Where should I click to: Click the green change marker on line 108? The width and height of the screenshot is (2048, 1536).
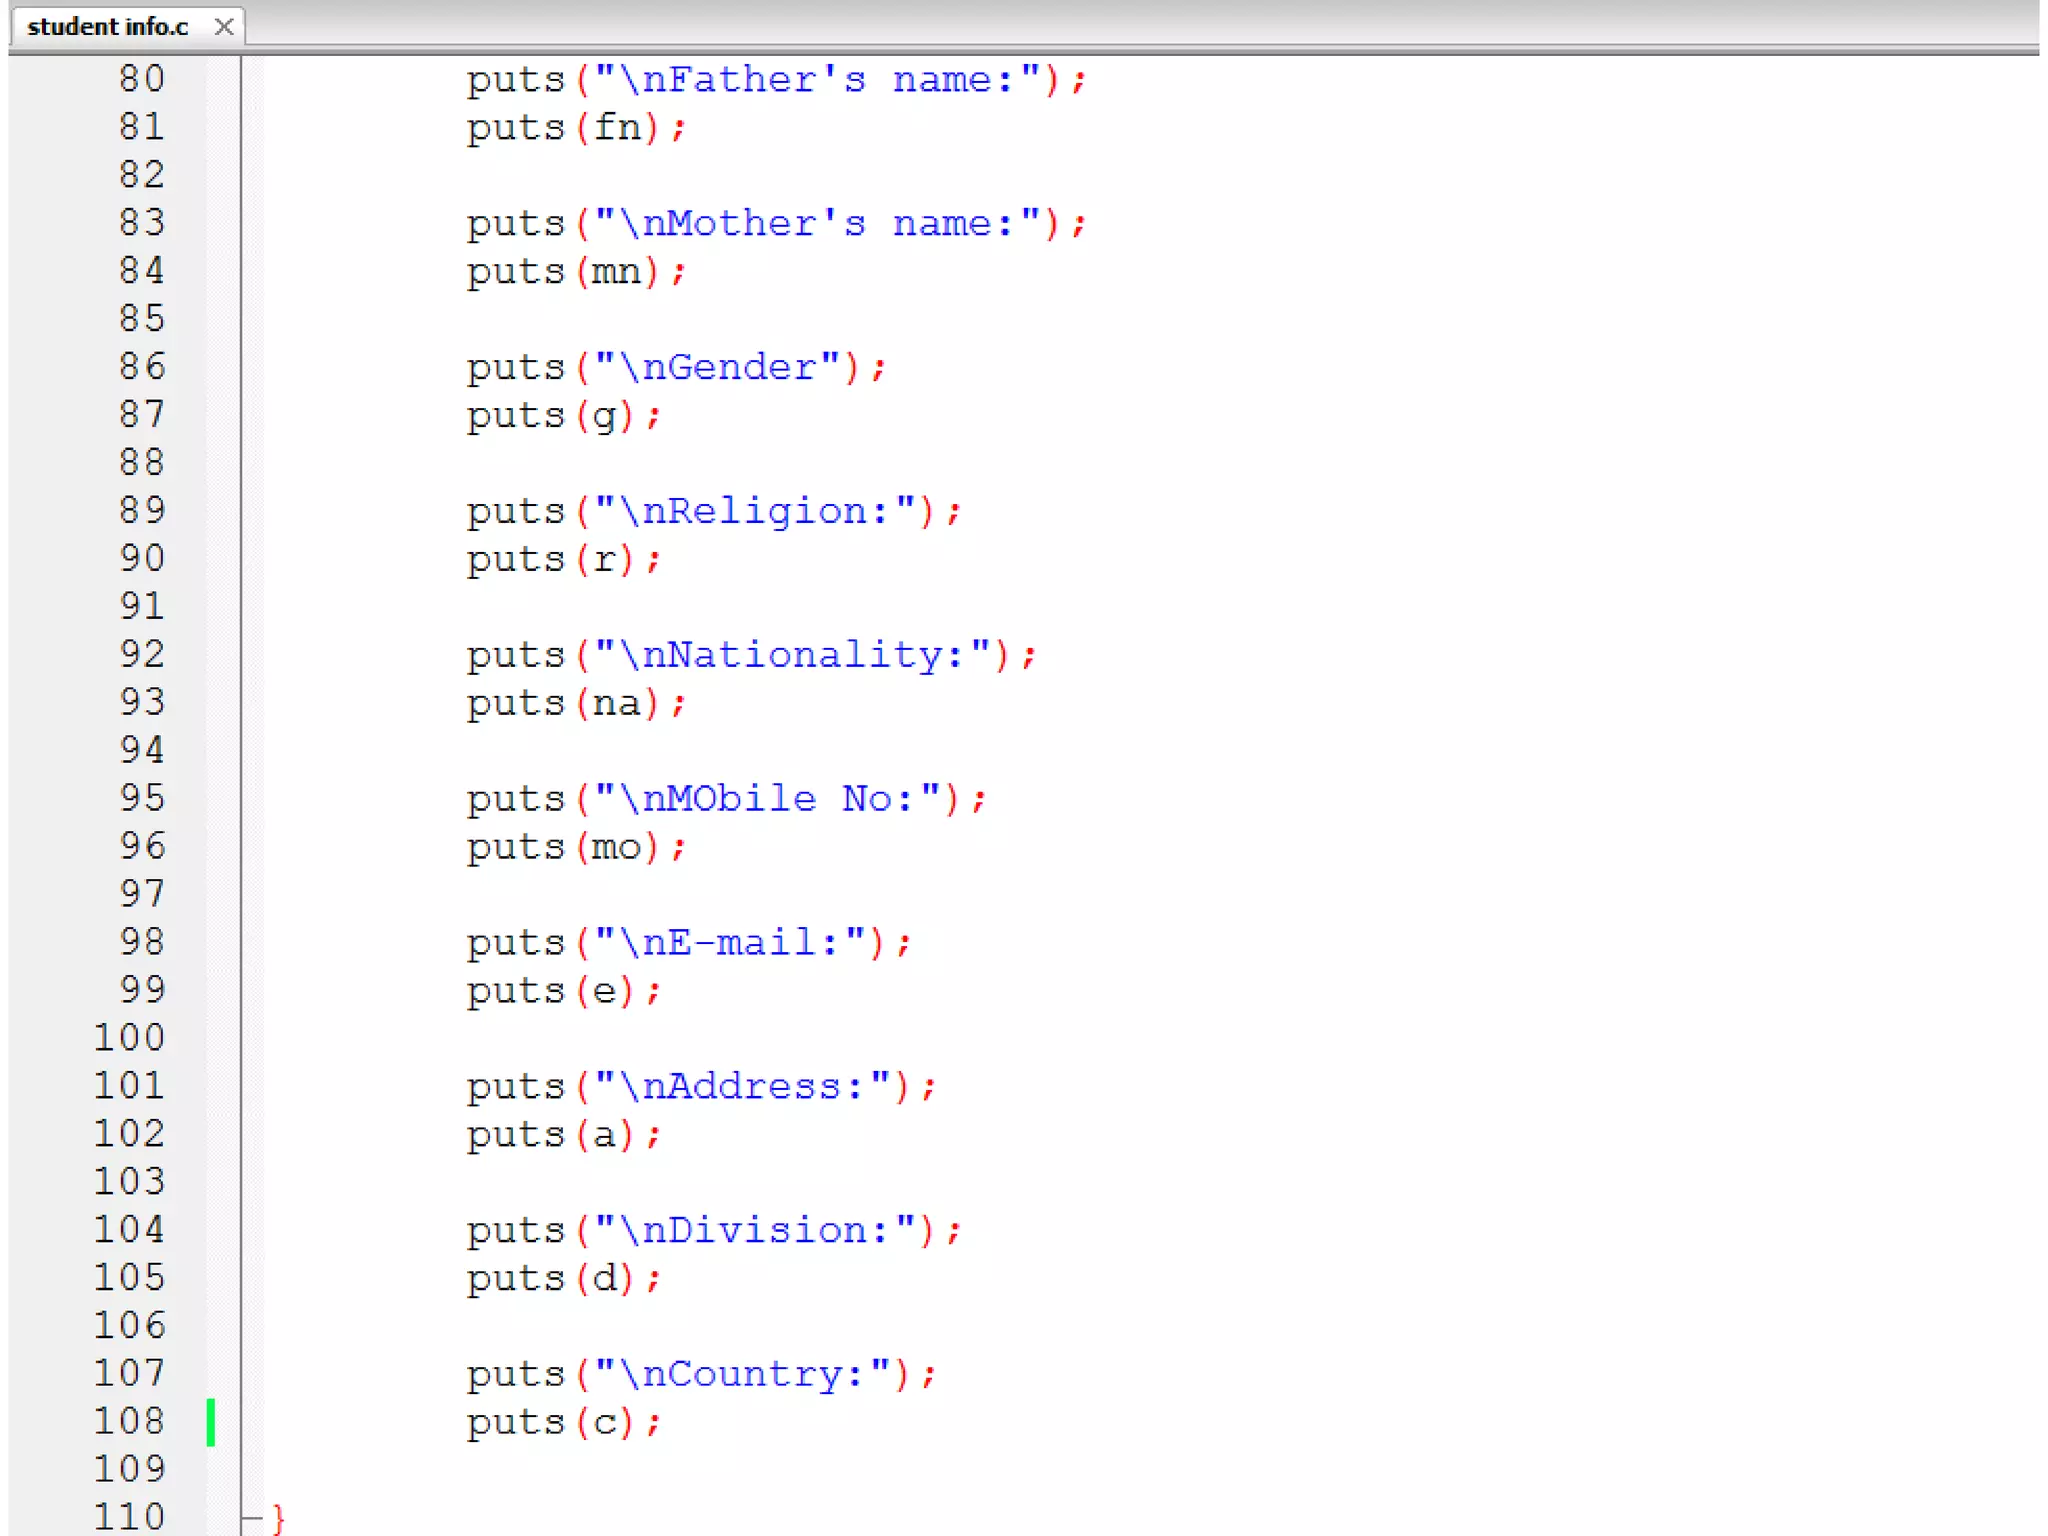(x=211, y=1421)
